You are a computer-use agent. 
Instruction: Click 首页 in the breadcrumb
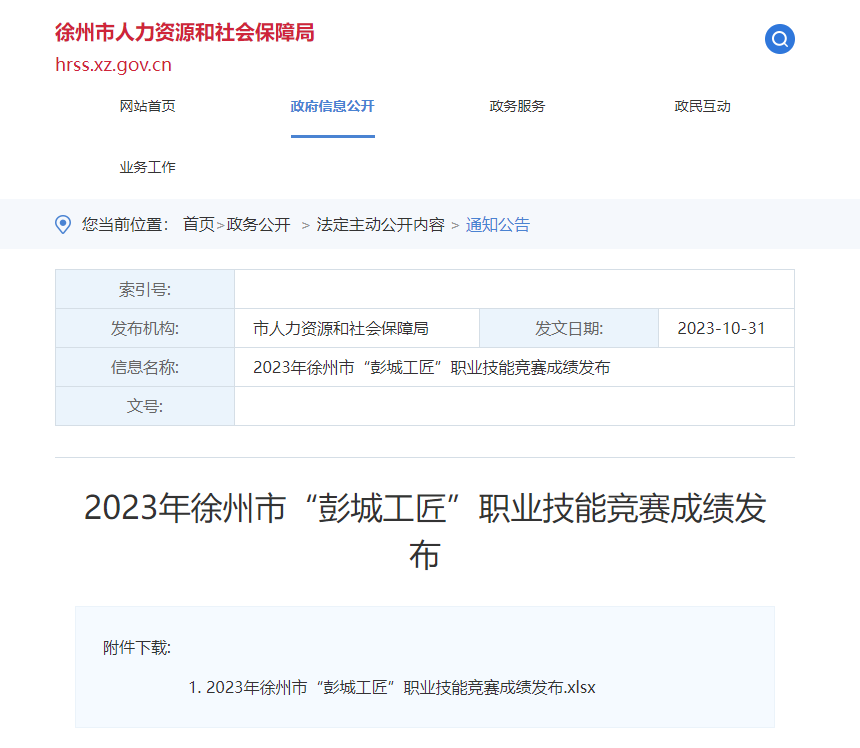click(199, 224)
